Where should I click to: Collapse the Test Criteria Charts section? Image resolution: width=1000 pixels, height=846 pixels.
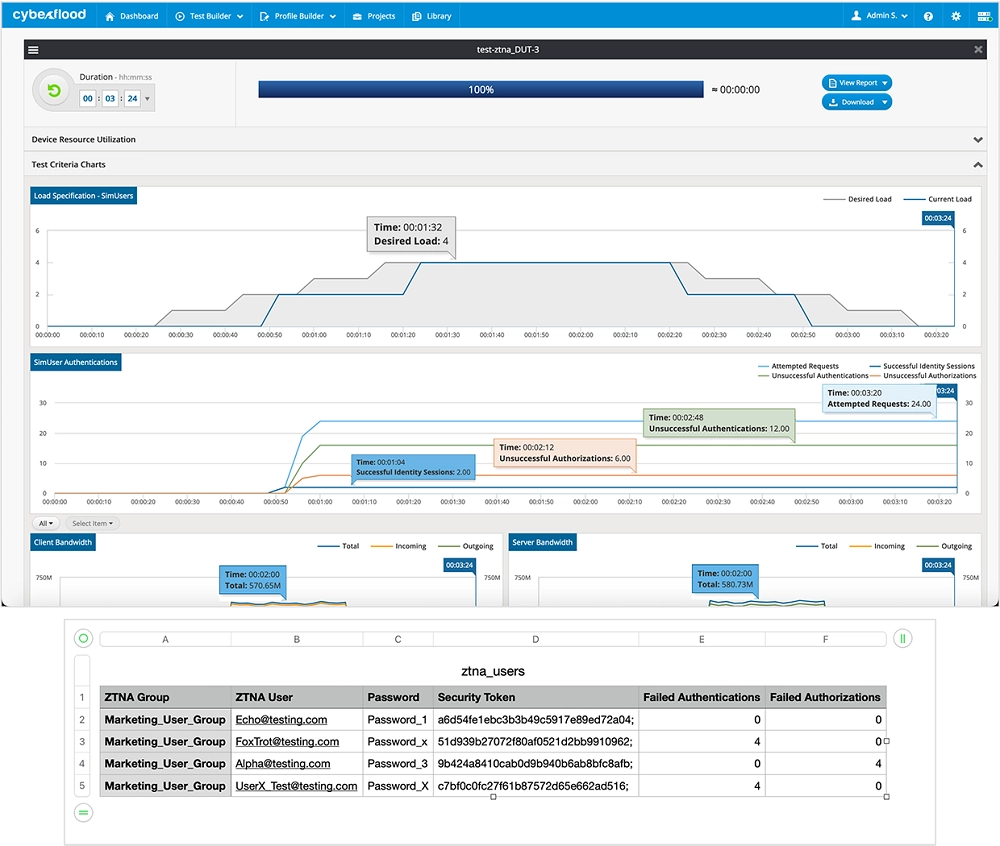(x=977, y=164)
